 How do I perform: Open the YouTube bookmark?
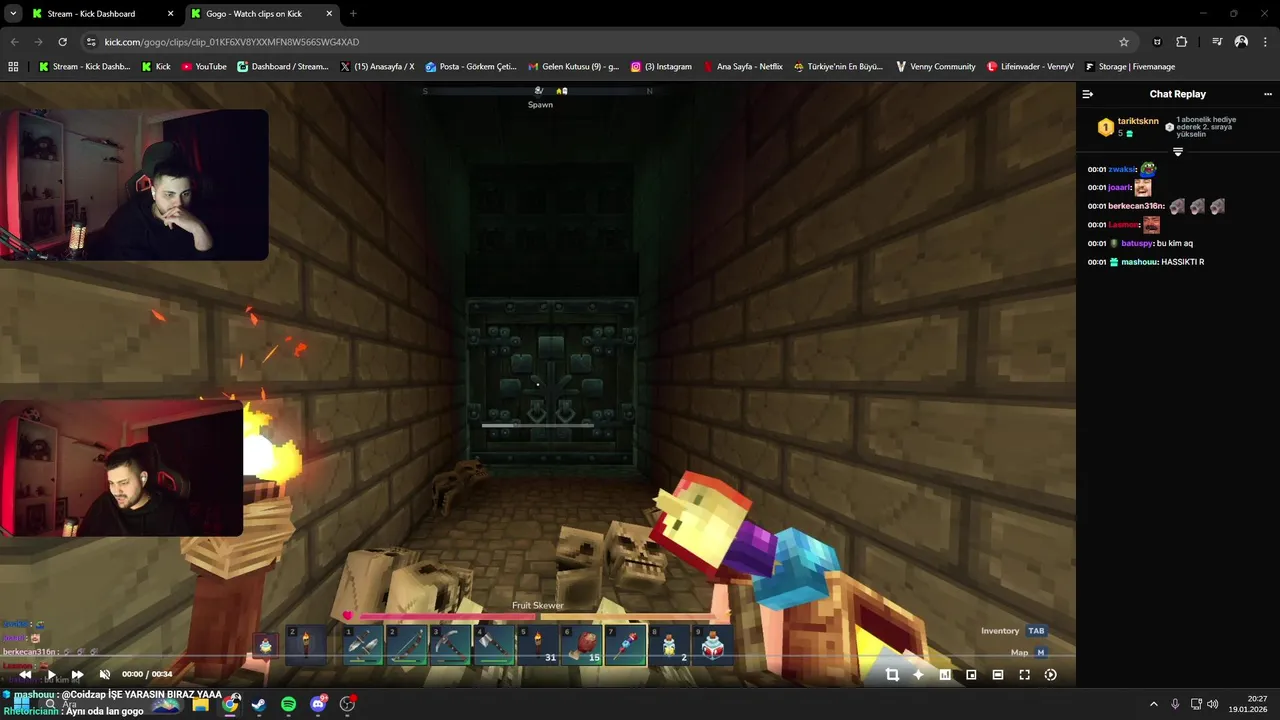pos(204,67)
